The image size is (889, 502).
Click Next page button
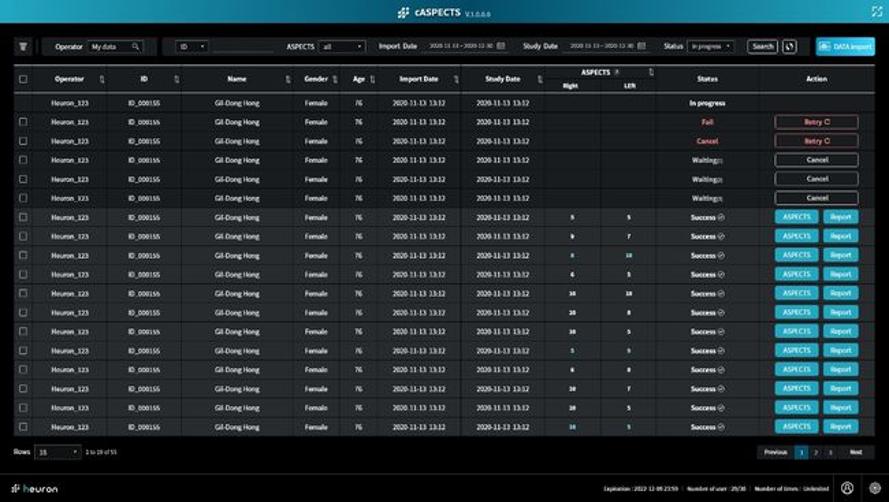click(856, 452)
